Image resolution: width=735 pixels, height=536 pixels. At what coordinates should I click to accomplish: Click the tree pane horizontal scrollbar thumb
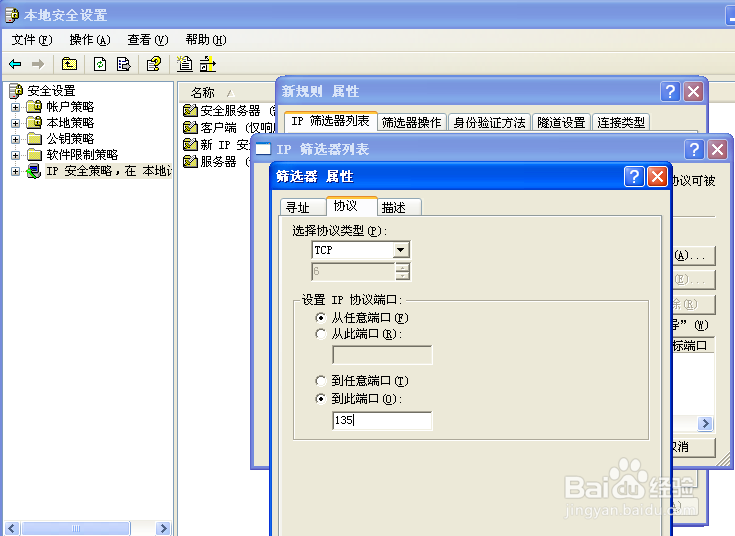(75, 528)
